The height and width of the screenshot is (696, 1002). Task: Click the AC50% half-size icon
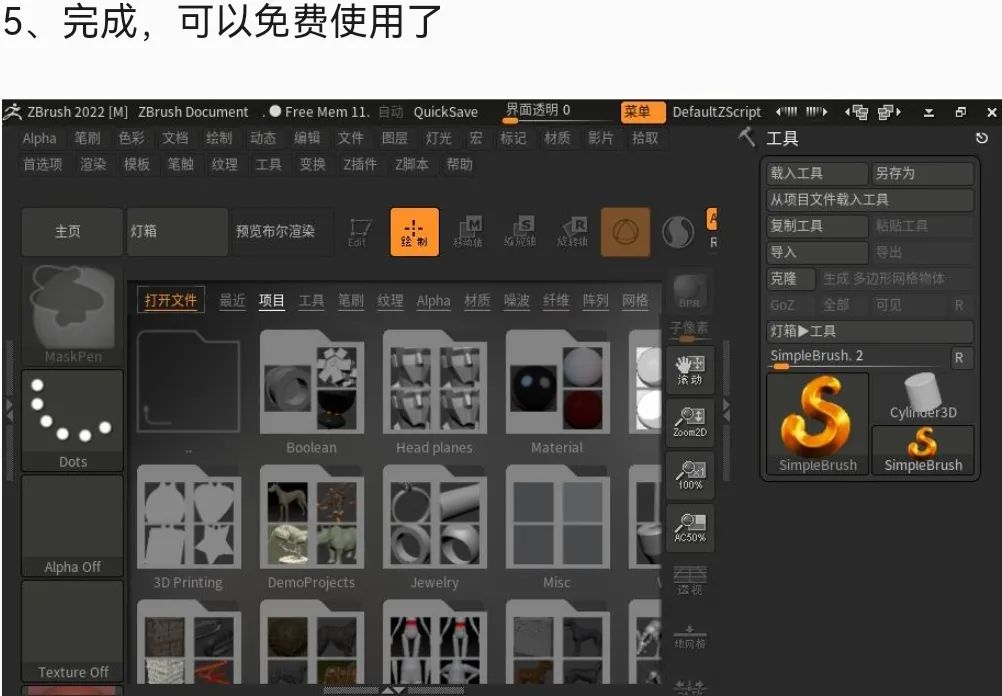point(690,528)
